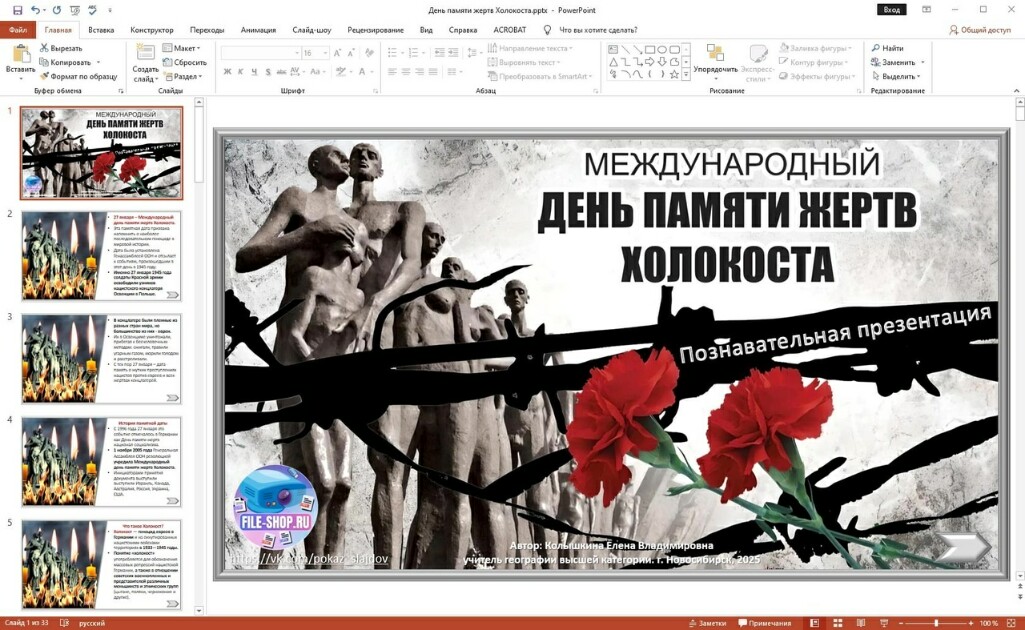Toggle the Comments (Примечания) pane
This screenshot has height=630, width=1025.
pyautogui.click(x=763, y=623)
